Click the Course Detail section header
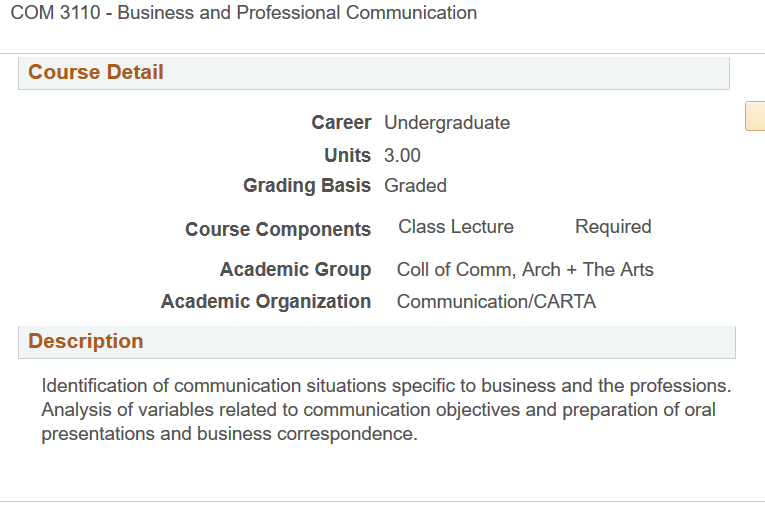The image size is (765, 515). pyautogui.click(x=96, y=72)
